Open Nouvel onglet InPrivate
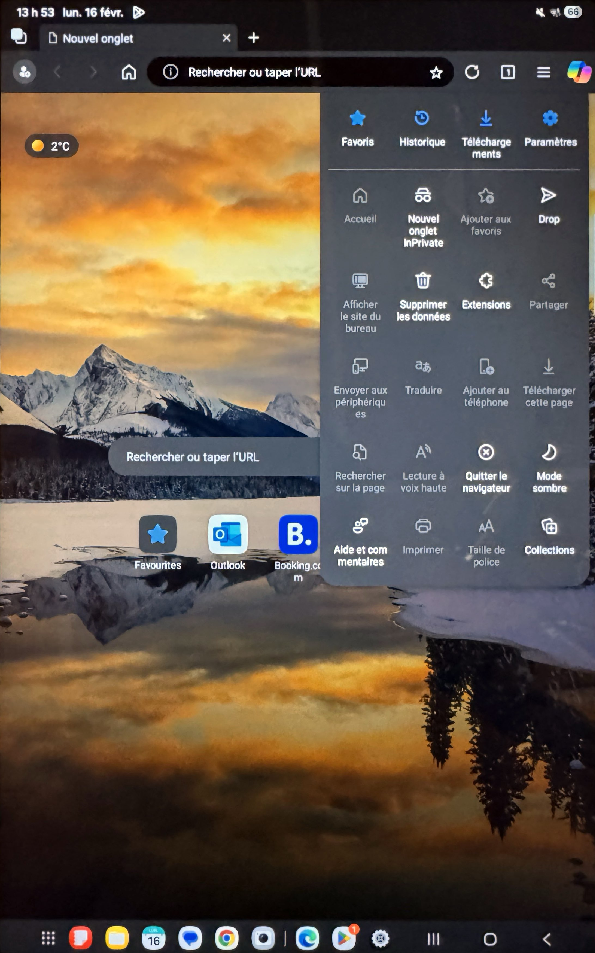This screenshot has width=595, height=953. [x=423, y=217]
